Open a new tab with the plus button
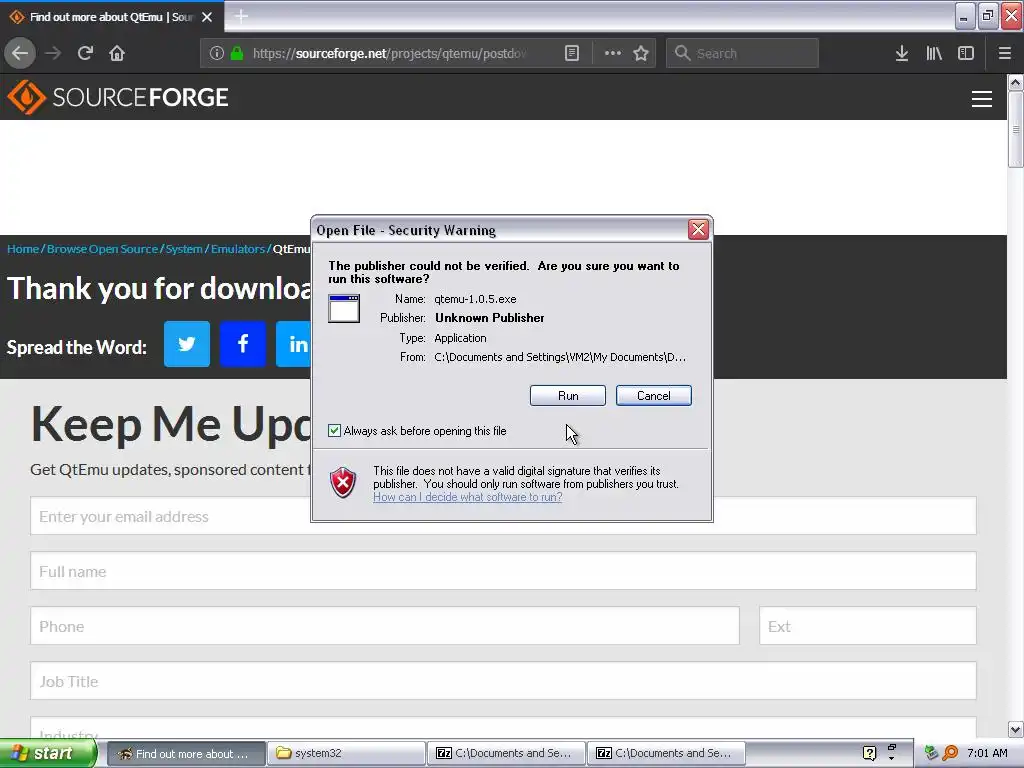 point(241,16)
